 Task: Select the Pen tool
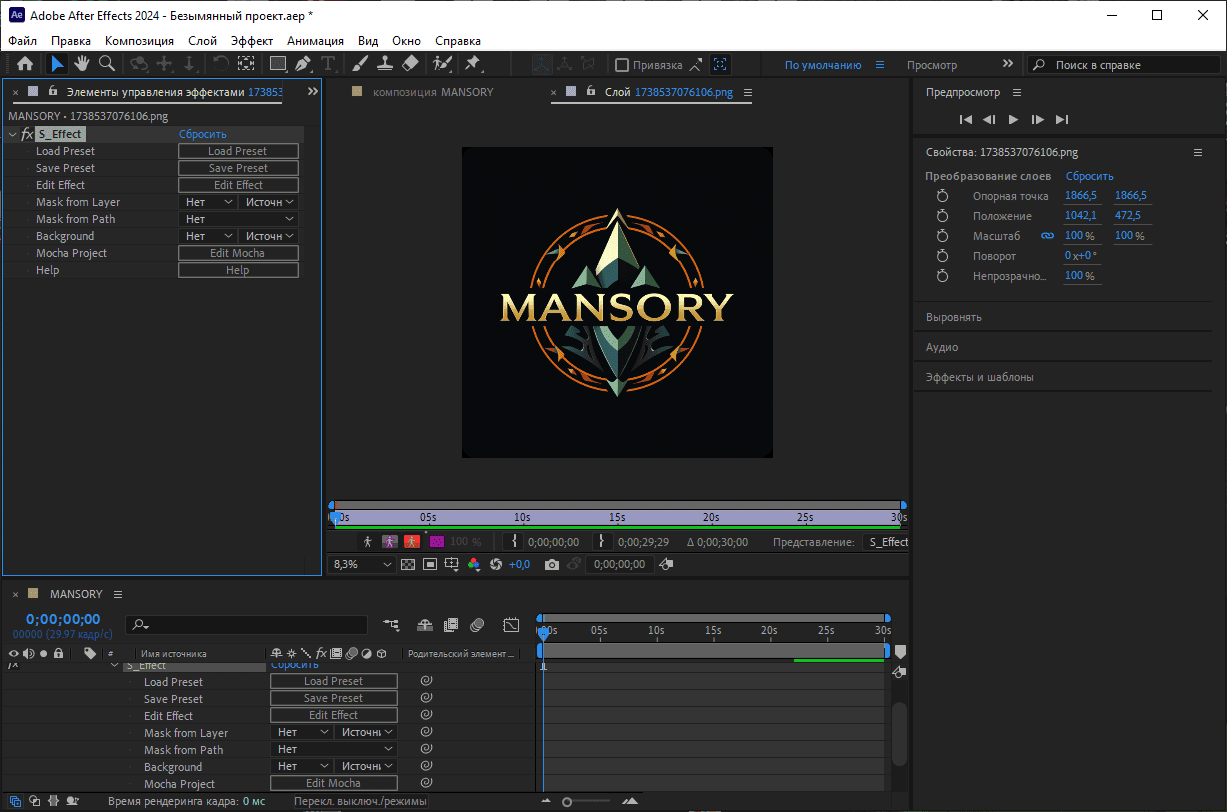click(302, 64)
